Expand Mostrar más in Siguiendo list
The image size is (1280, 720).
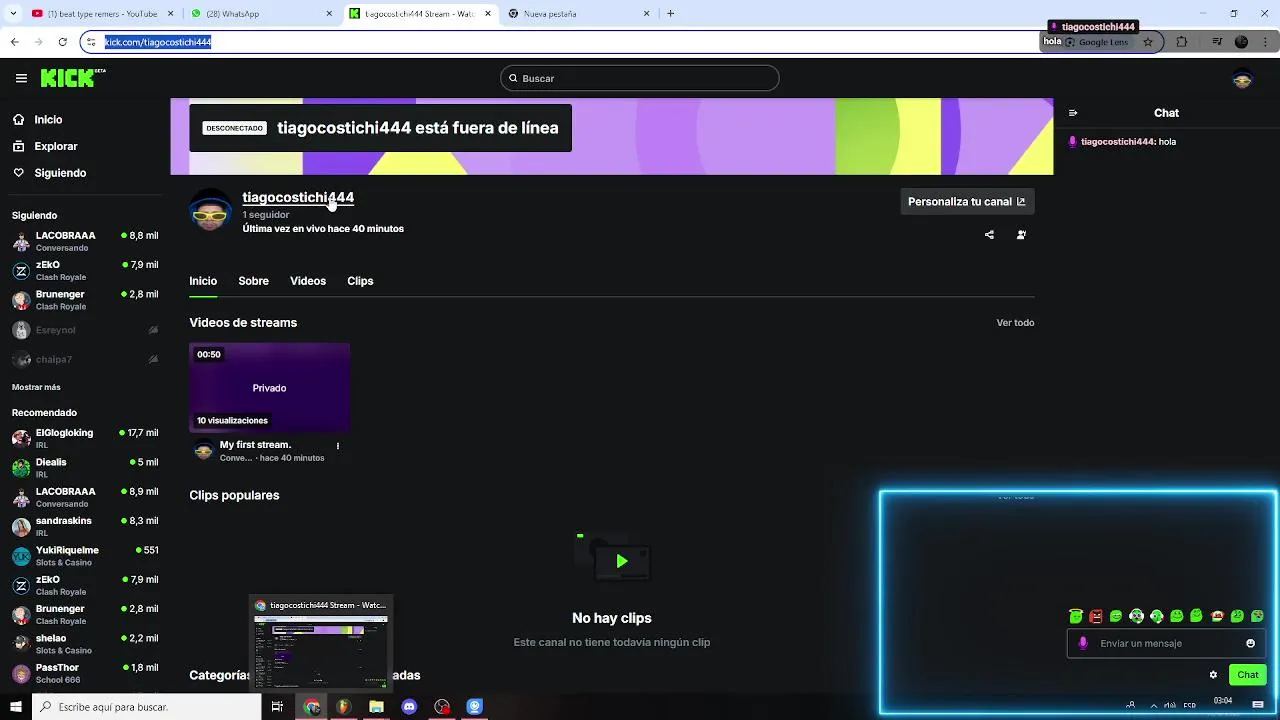point(36,387)
